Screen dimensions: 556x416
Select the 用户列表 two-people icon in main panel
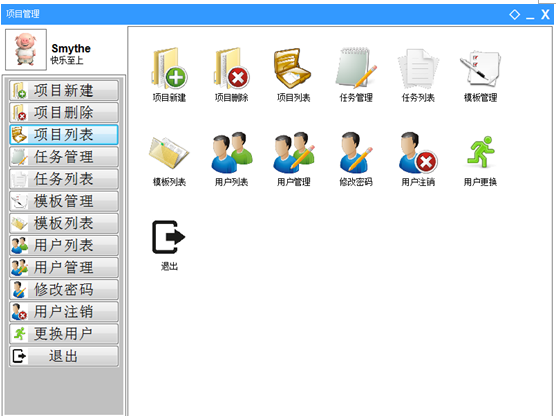click(232, 152)
